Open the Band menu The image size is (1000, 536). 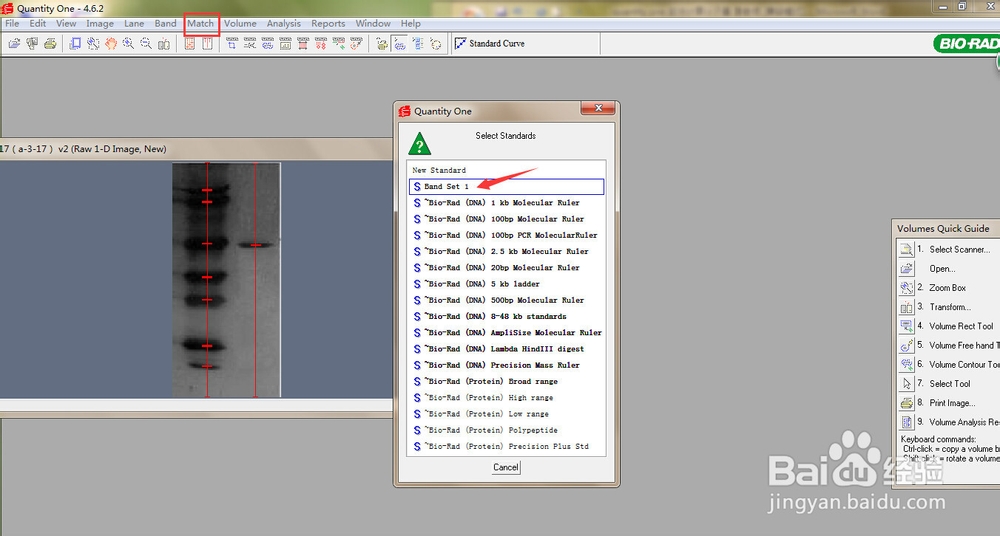[165, 24]
